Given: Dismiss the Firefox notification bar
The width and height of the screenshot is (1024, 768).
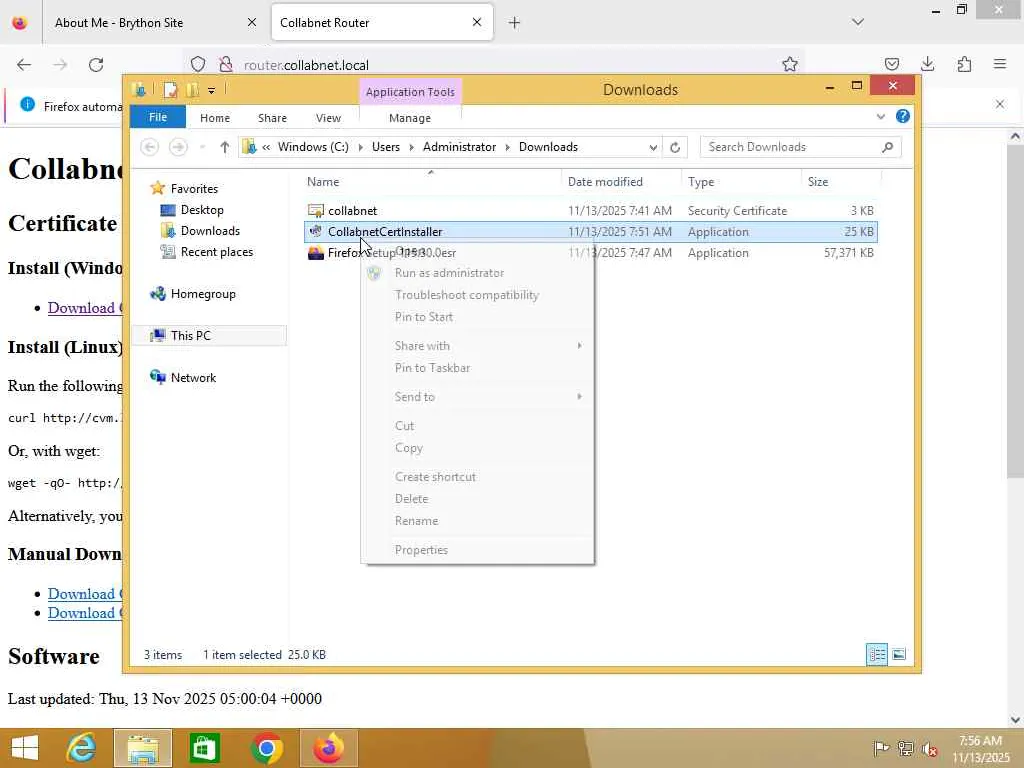Looking at the screenshot, I should click(1000, 104).
